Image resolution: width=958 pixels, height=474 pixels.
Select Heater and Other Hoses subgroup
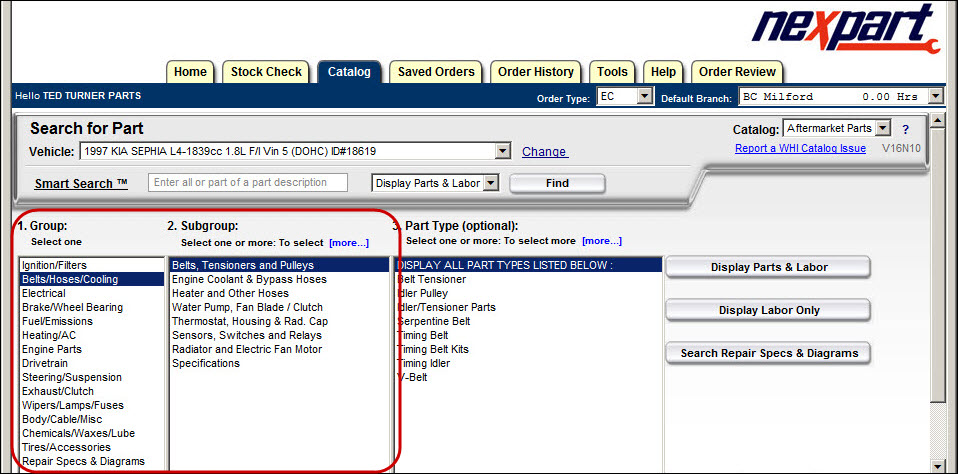point(279,293)
